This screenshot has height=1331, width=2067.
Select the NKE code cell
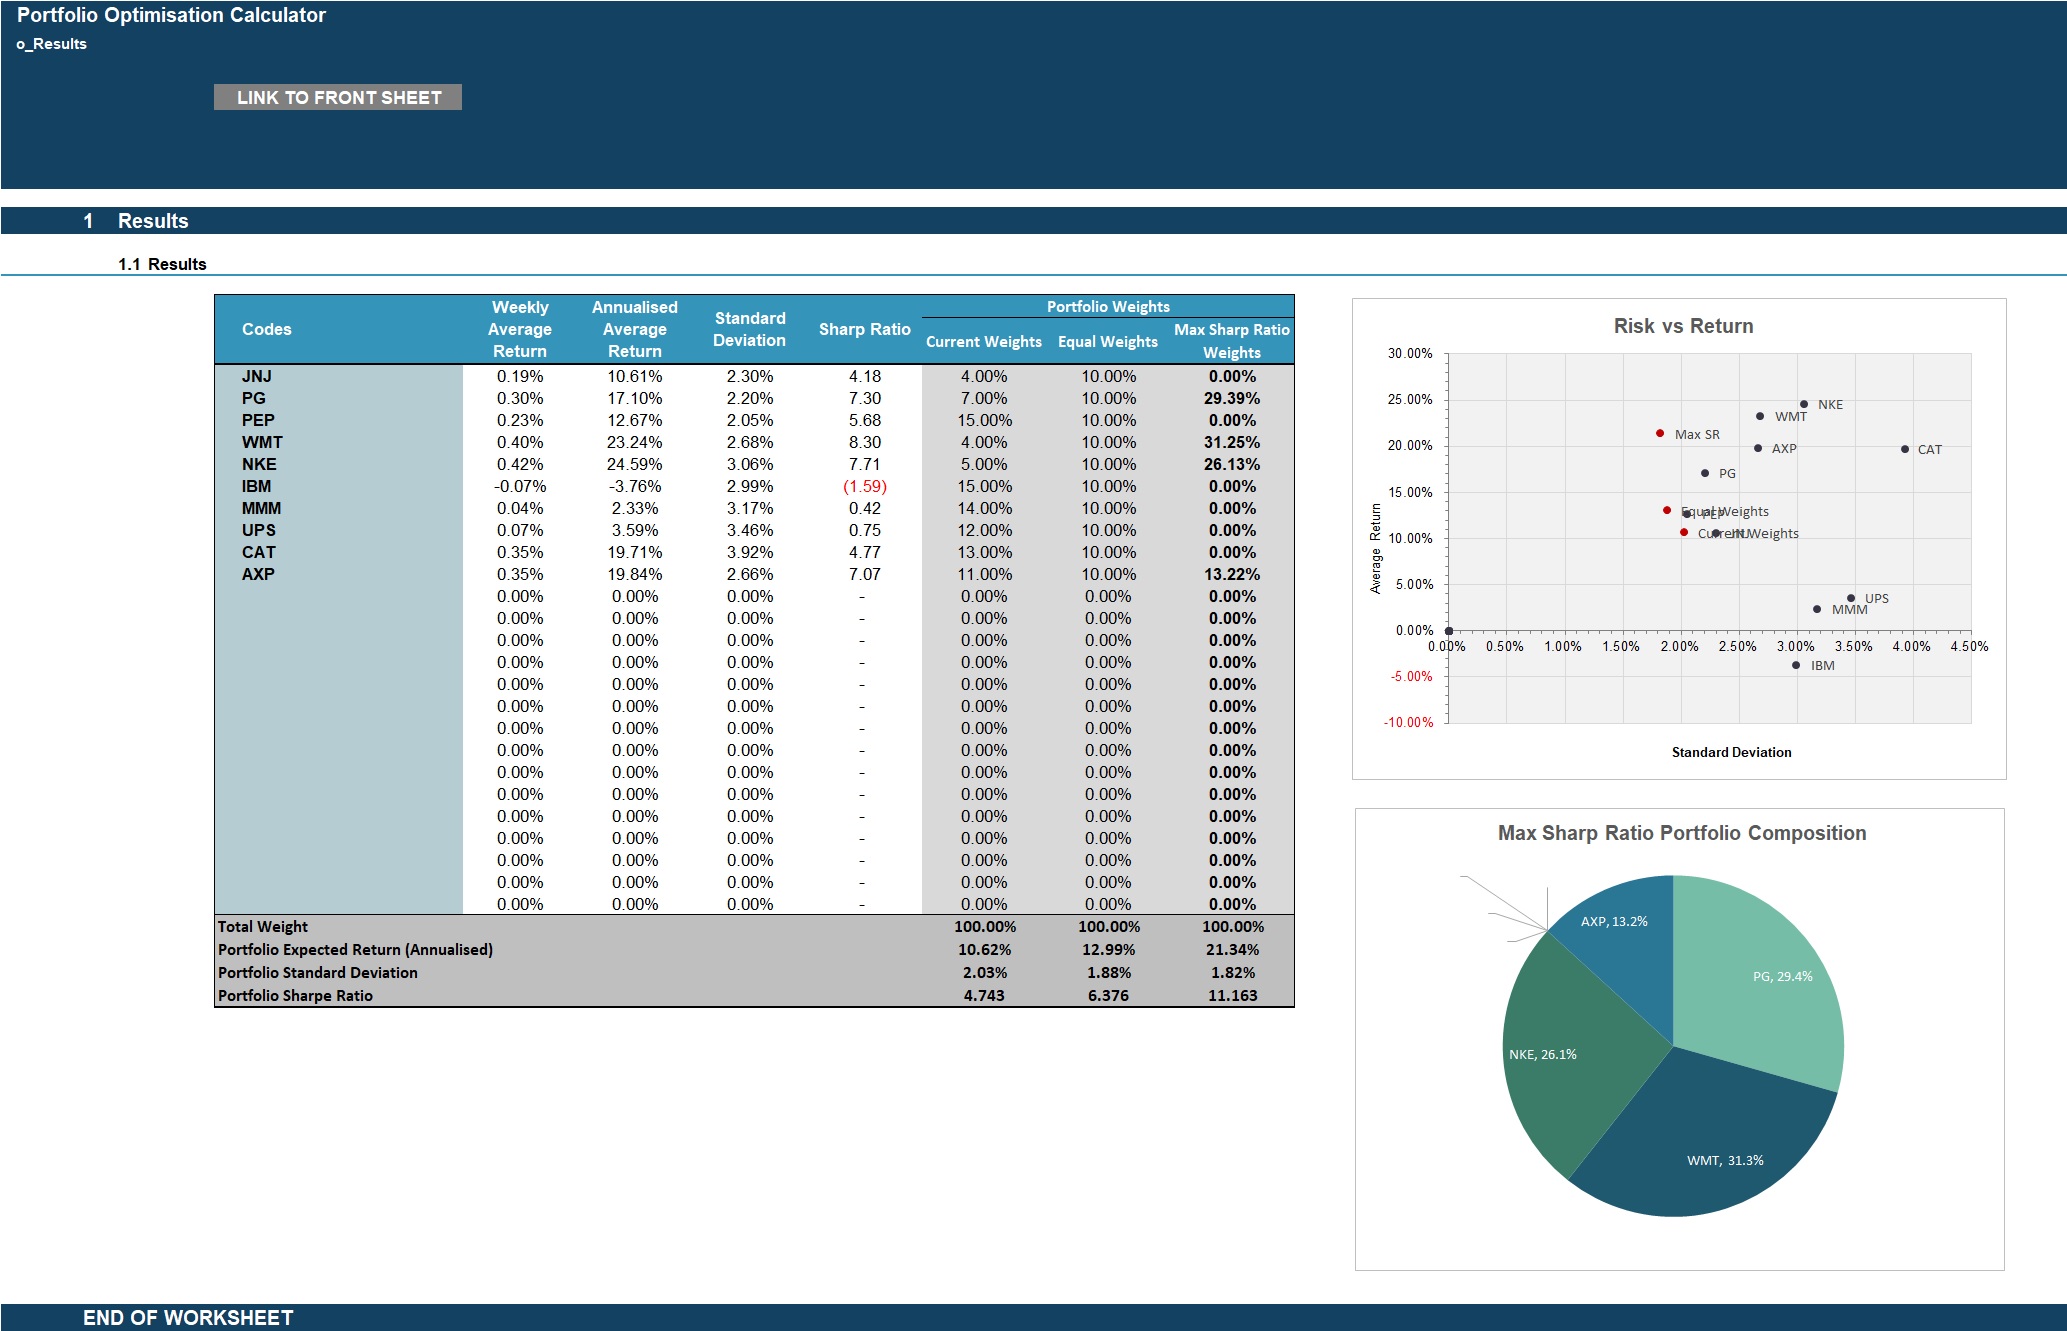point(339,464)
